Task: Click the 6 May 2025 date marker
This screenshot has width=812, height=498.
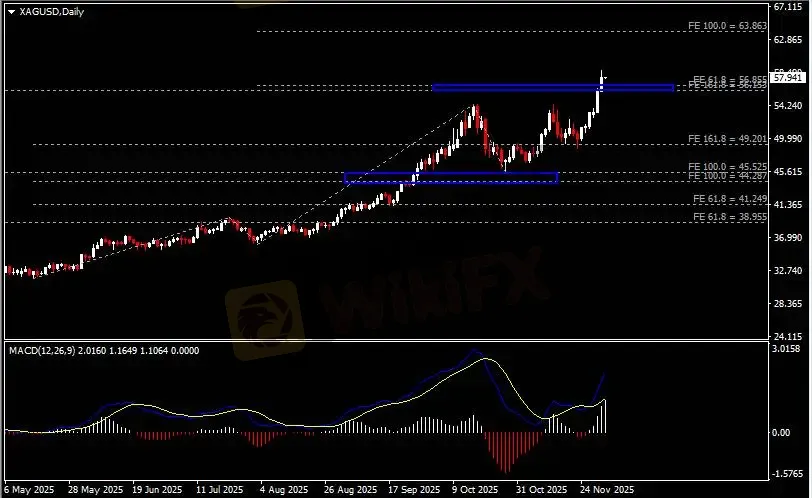Action: click(x=28, y=491)
